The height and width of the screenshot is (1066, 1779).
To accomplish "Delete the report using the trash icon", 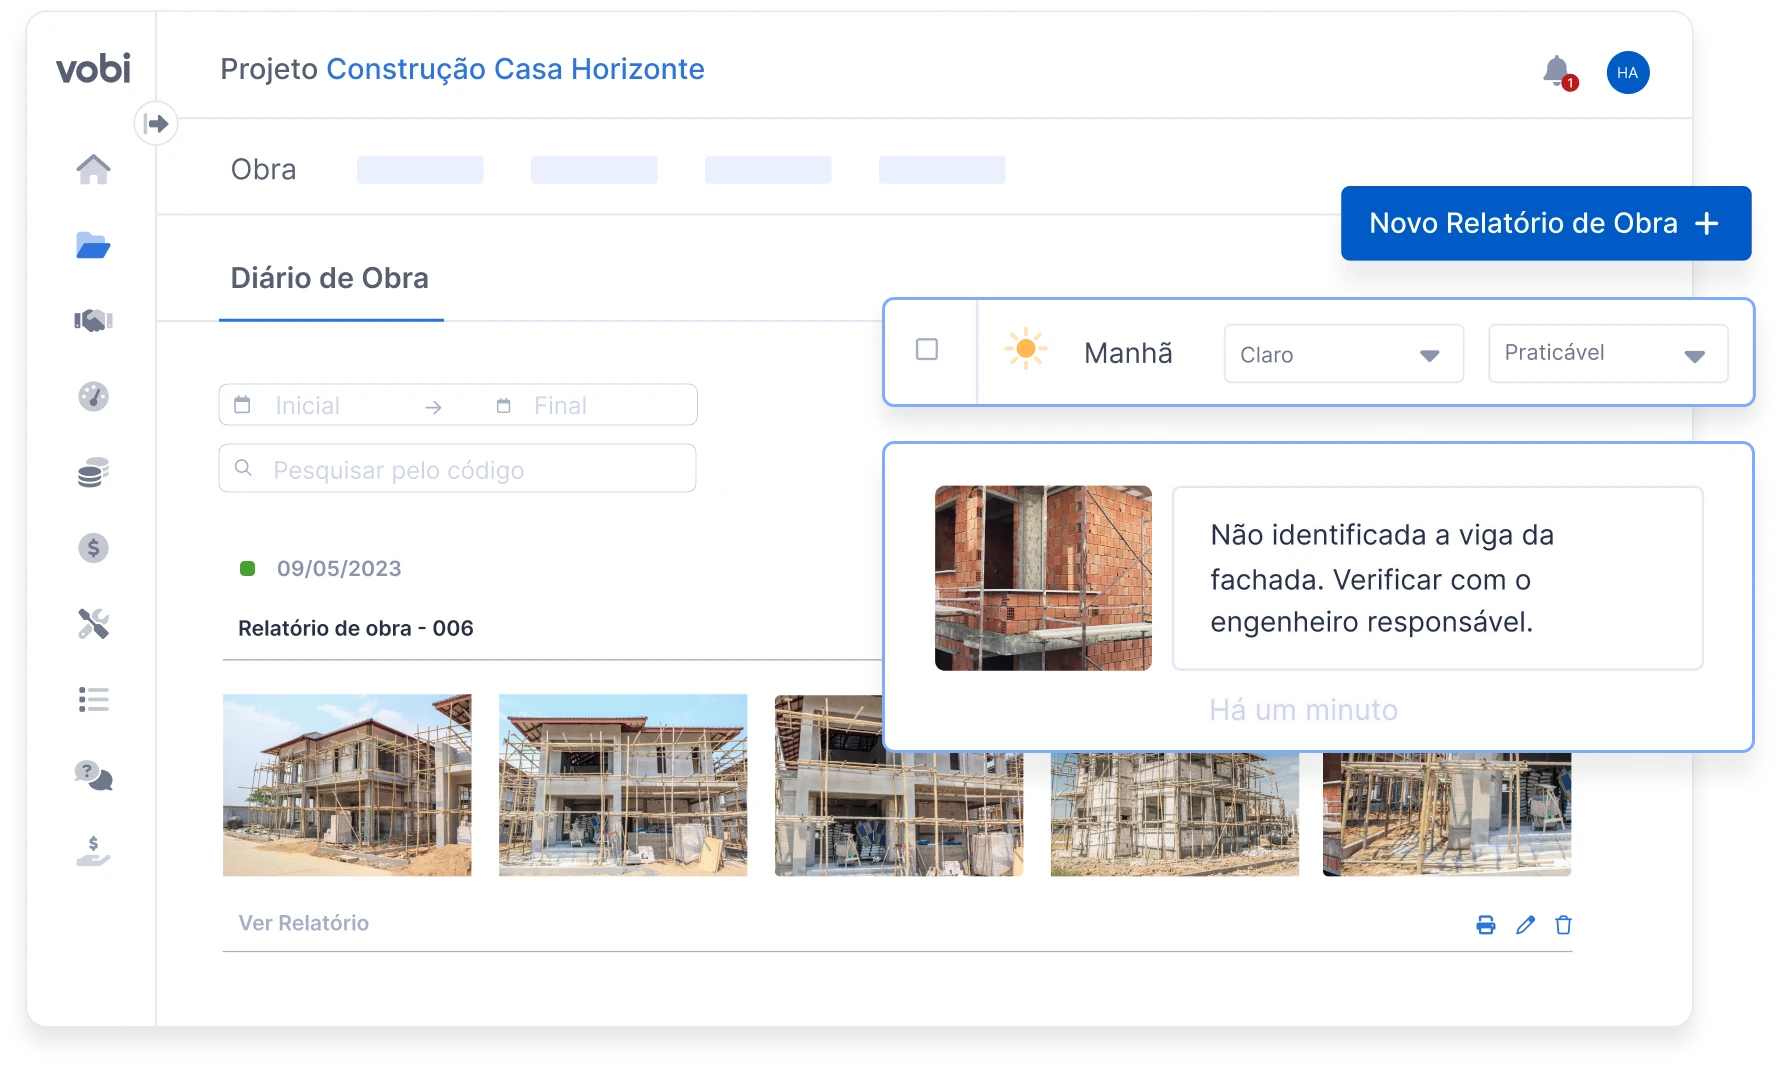I will [x=1564, y=925].
